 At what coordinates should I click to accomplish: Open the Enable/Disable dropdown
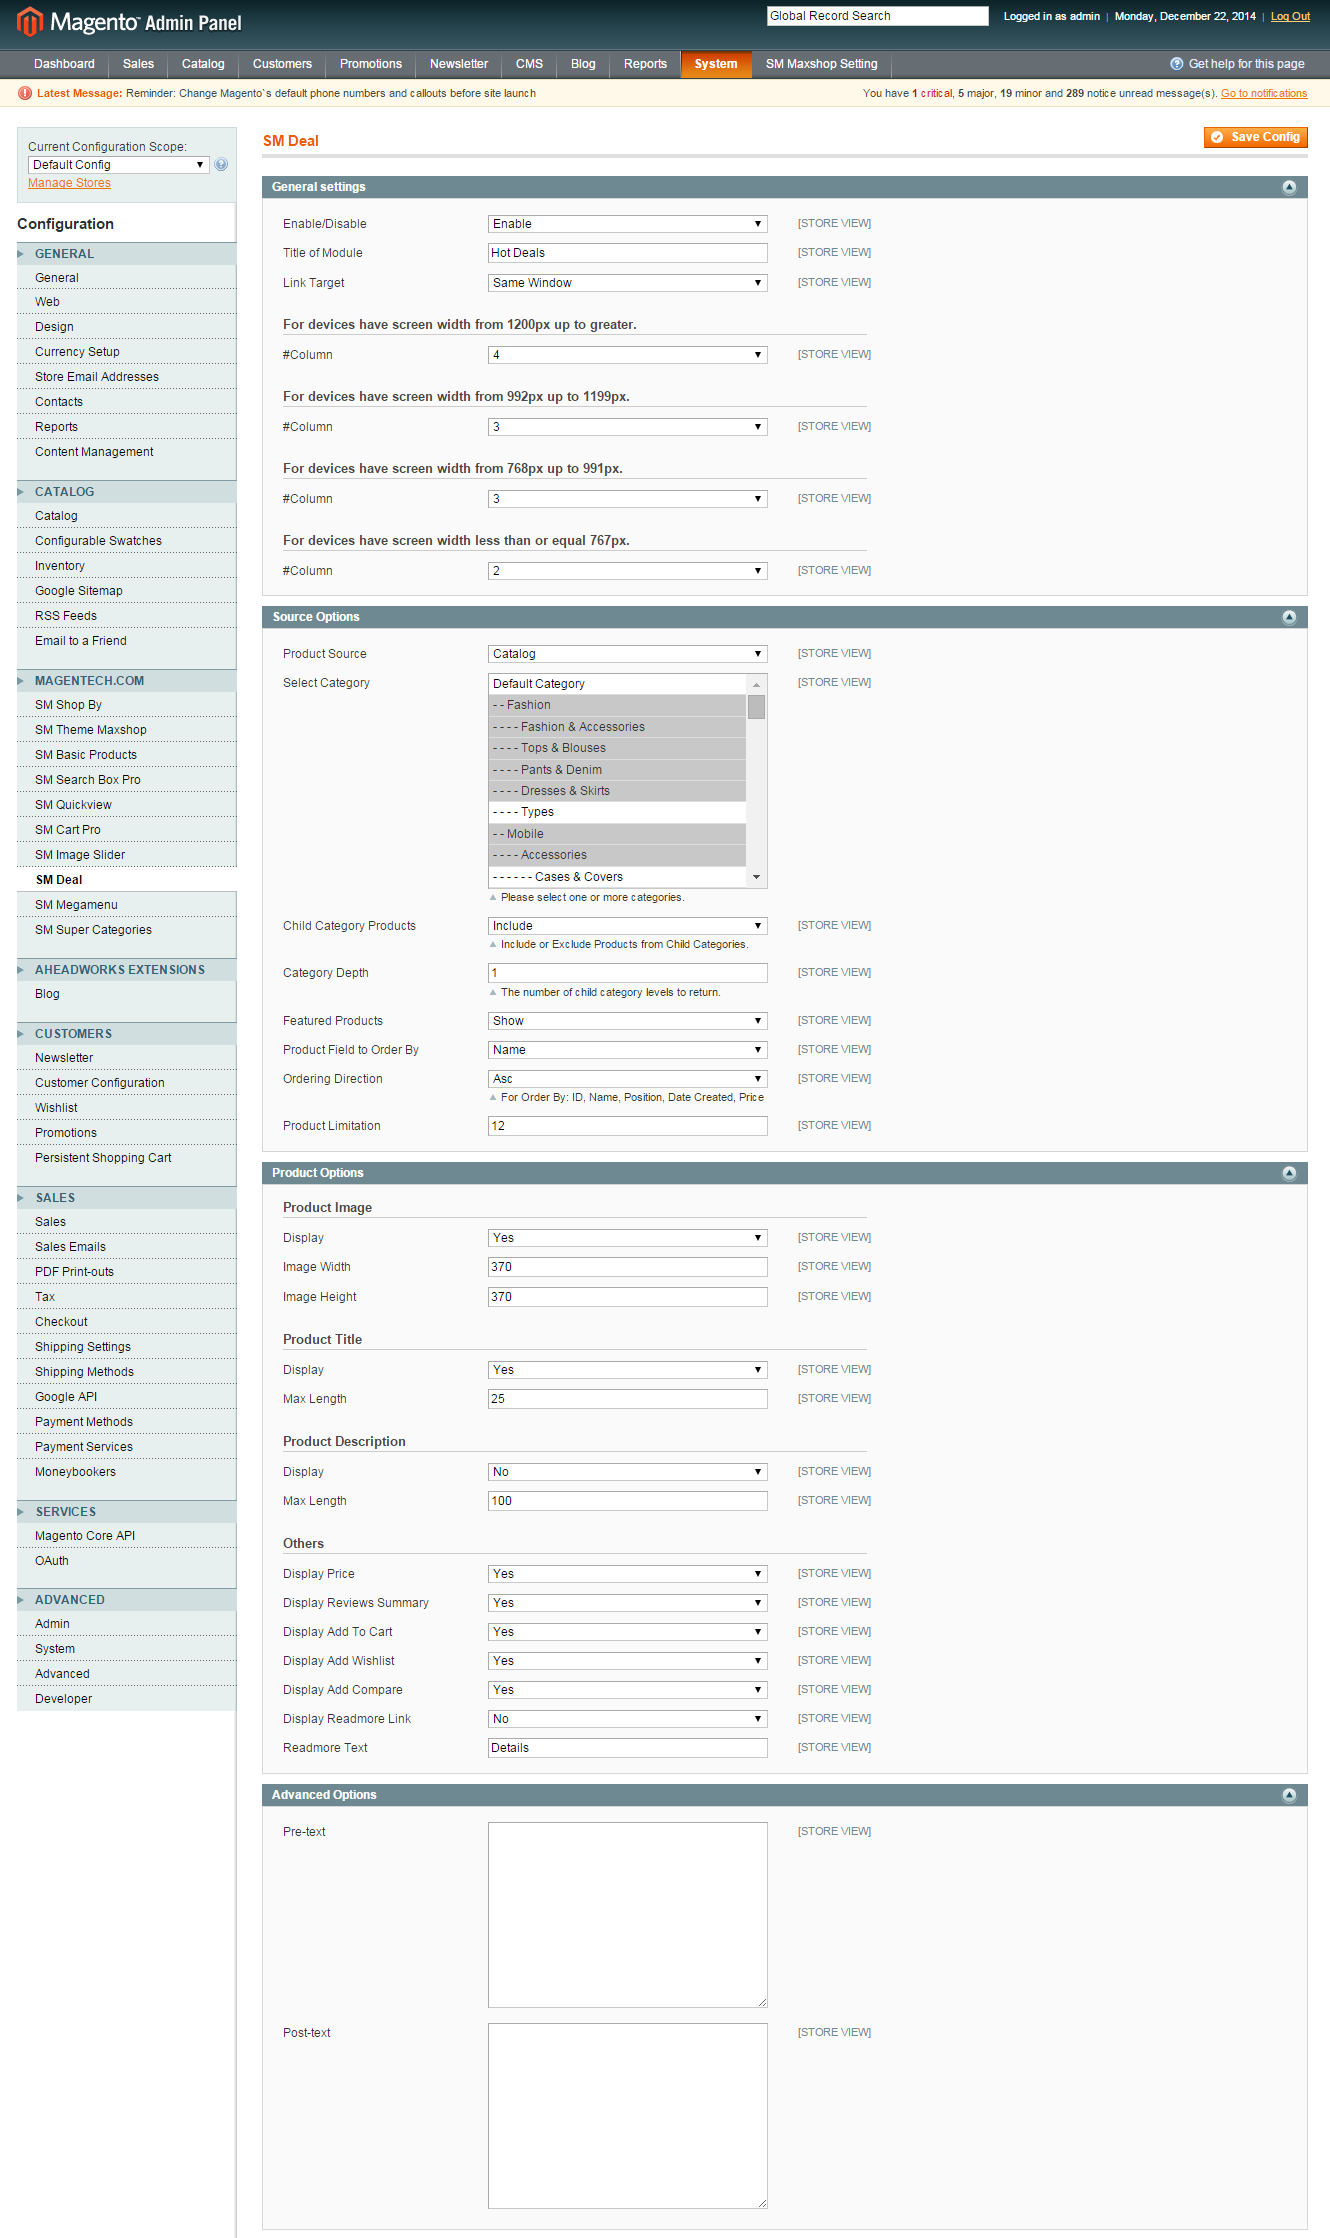tap(628, 224)
